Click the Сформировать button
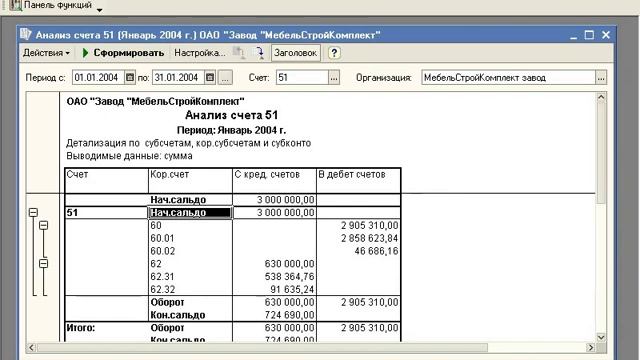Image resolution: width=640 pixels, height=360 pixels. click(123, 53)
